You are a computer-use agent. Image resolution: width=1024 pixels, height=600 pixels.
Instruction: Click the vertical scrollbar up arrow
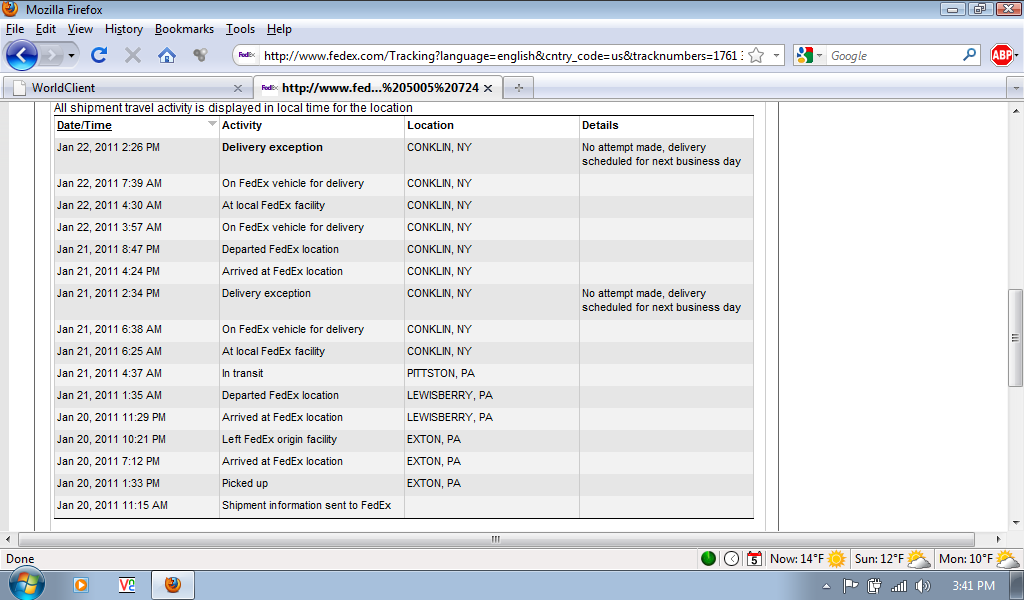1016,111
